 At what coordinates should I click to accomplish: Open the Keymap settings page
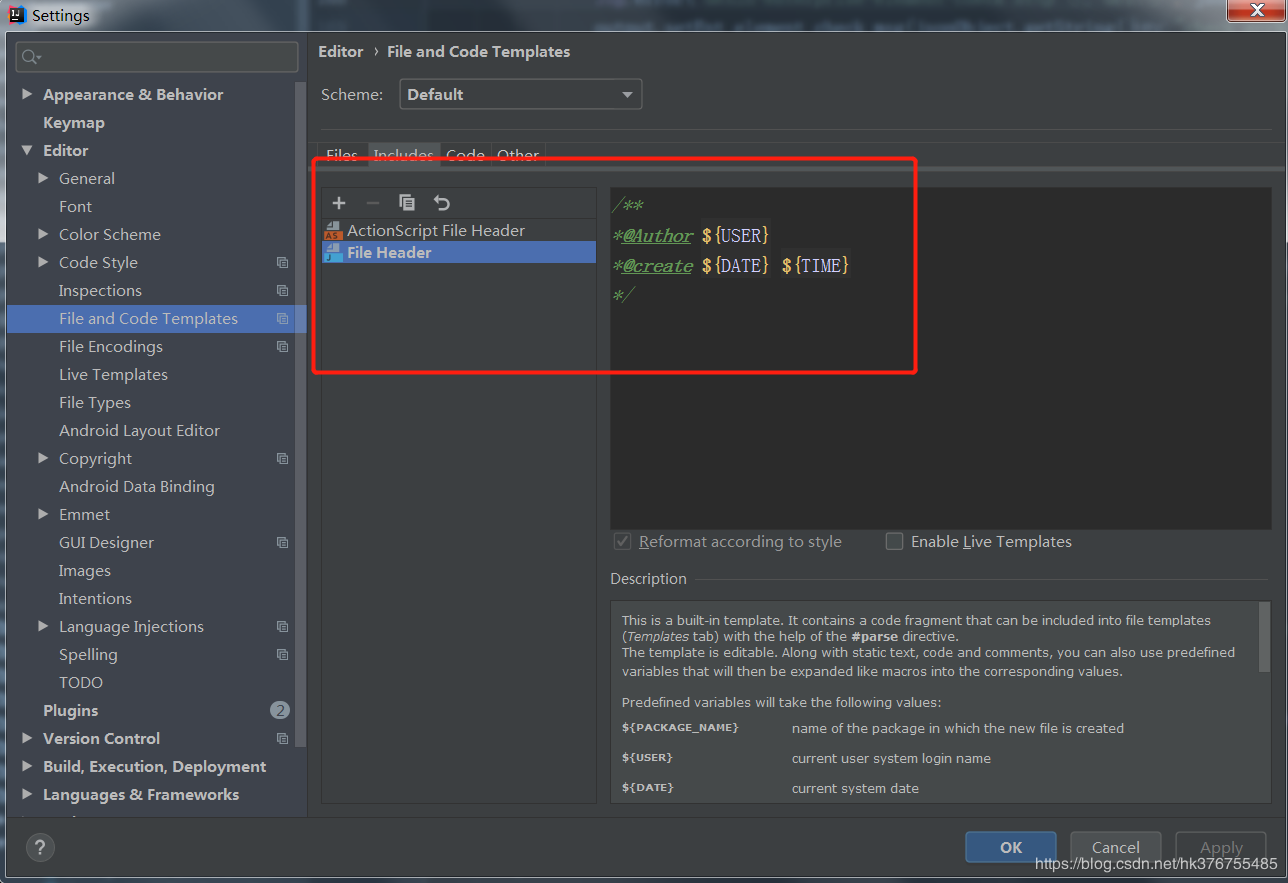[74, 123]
